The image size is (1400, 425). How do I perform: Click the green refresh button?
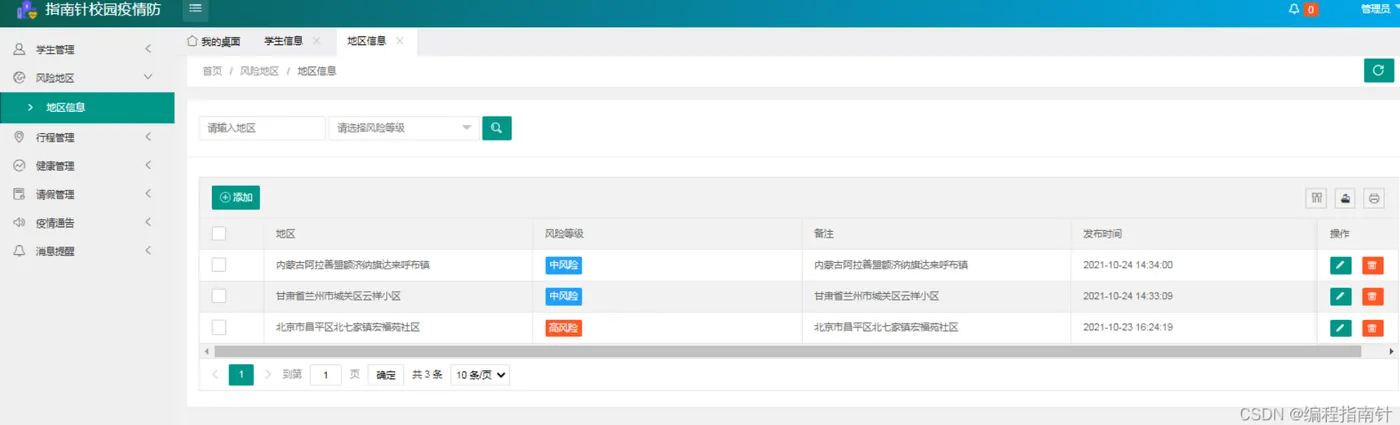pos(1379,70)
